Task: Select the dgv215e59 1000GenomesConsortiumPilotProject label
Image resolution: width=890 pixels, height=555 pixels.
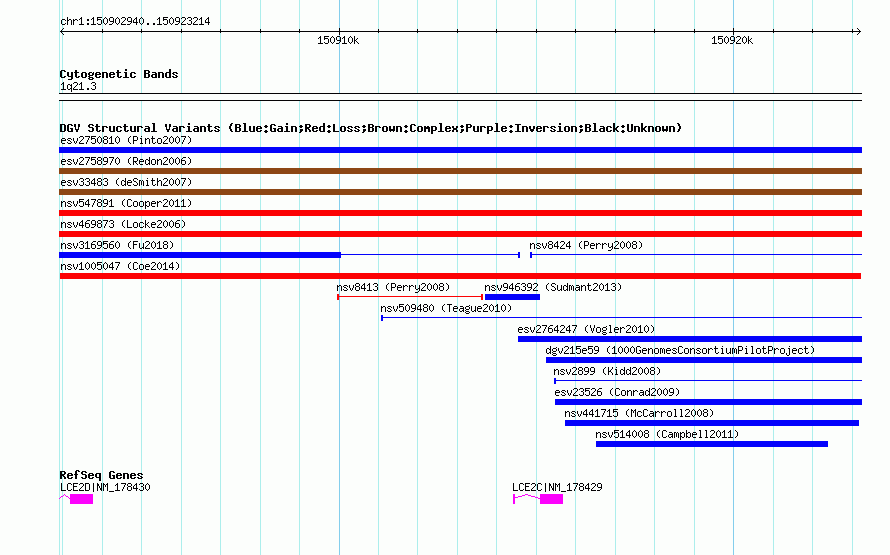Action: 680,350
